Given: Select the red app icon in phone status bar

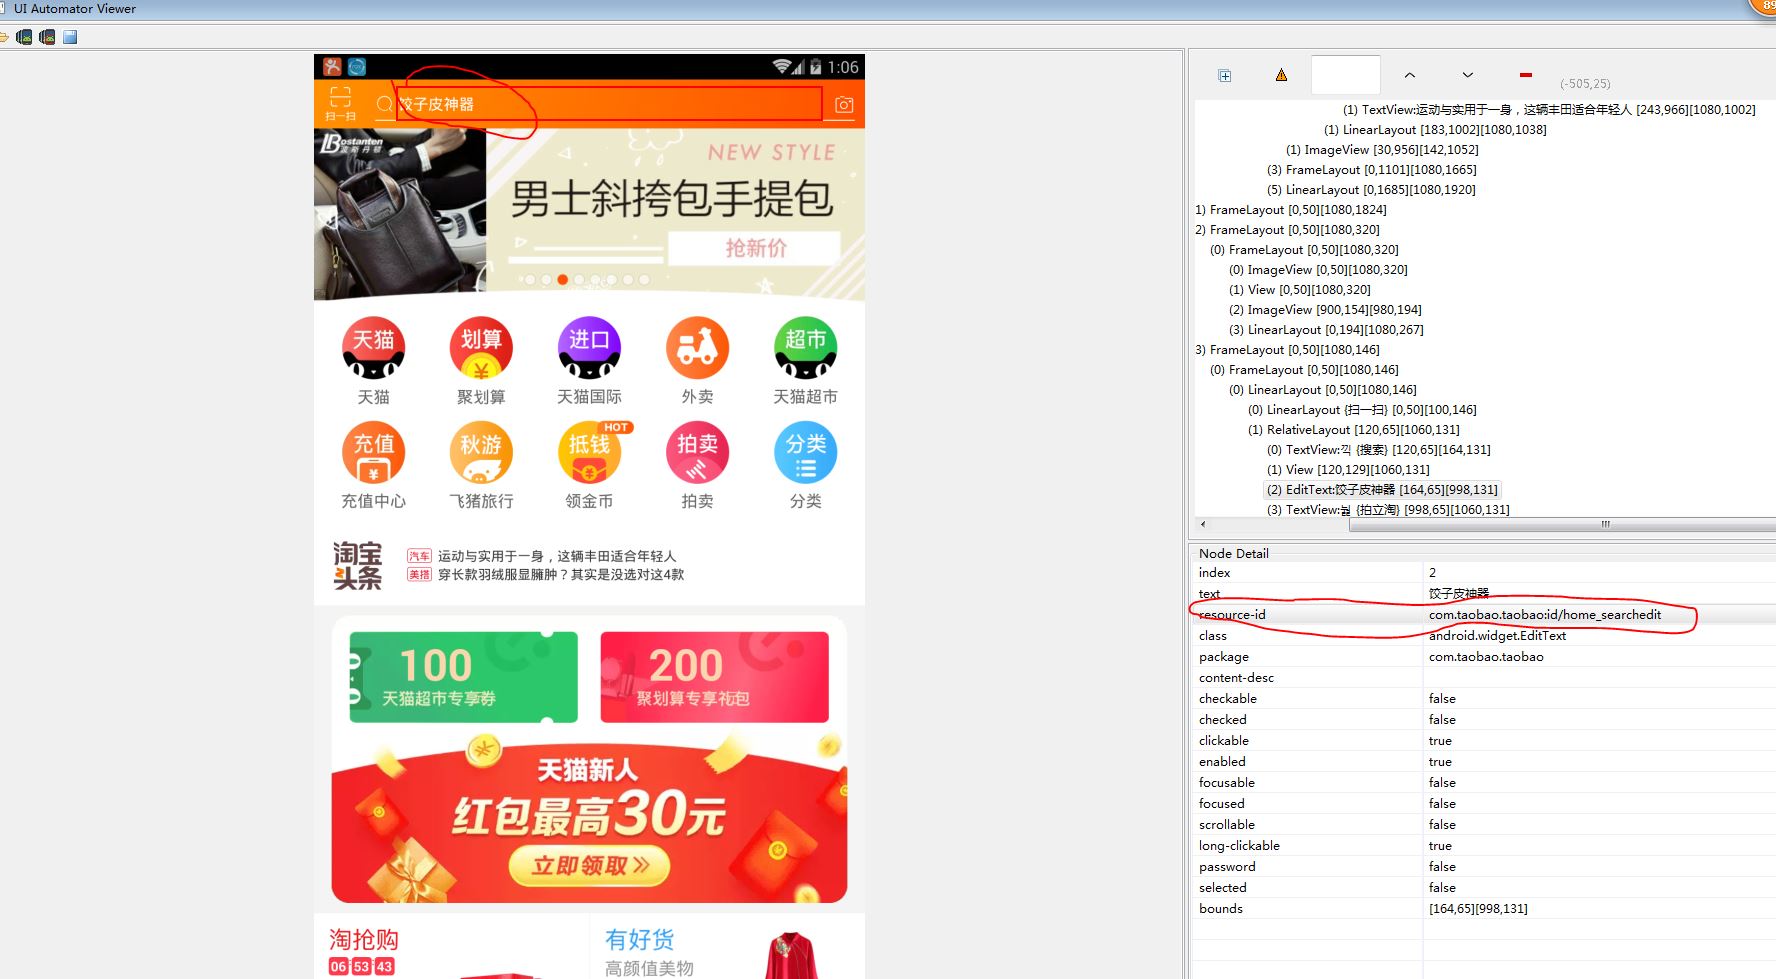Looking at the screenshot, I should pyautogui.click(x=332, y=67).
